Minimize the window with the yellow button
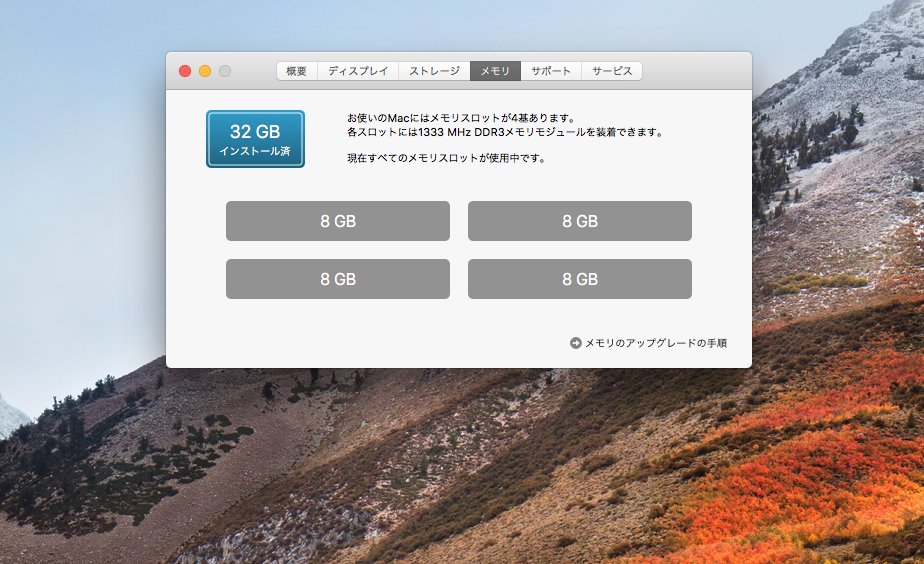 (205, 71)
